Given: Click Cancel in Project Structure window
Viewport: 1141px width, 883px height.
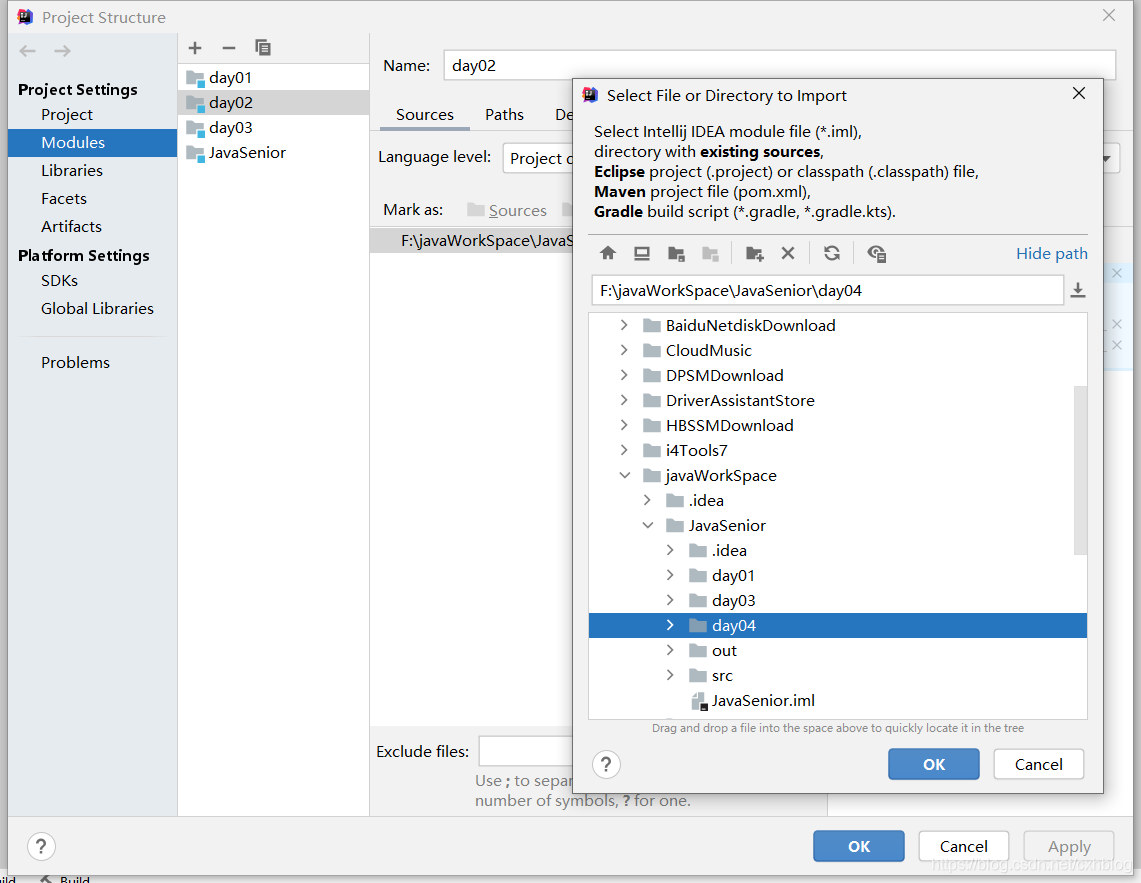Looking at the screenshot, I should coord(963,847).
